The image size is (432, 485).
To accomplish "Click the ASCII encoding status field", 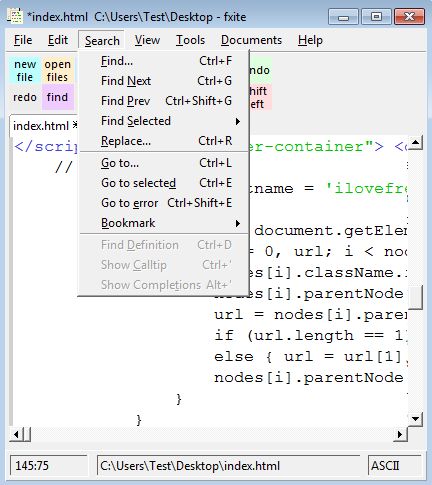I will click(394, 465).
